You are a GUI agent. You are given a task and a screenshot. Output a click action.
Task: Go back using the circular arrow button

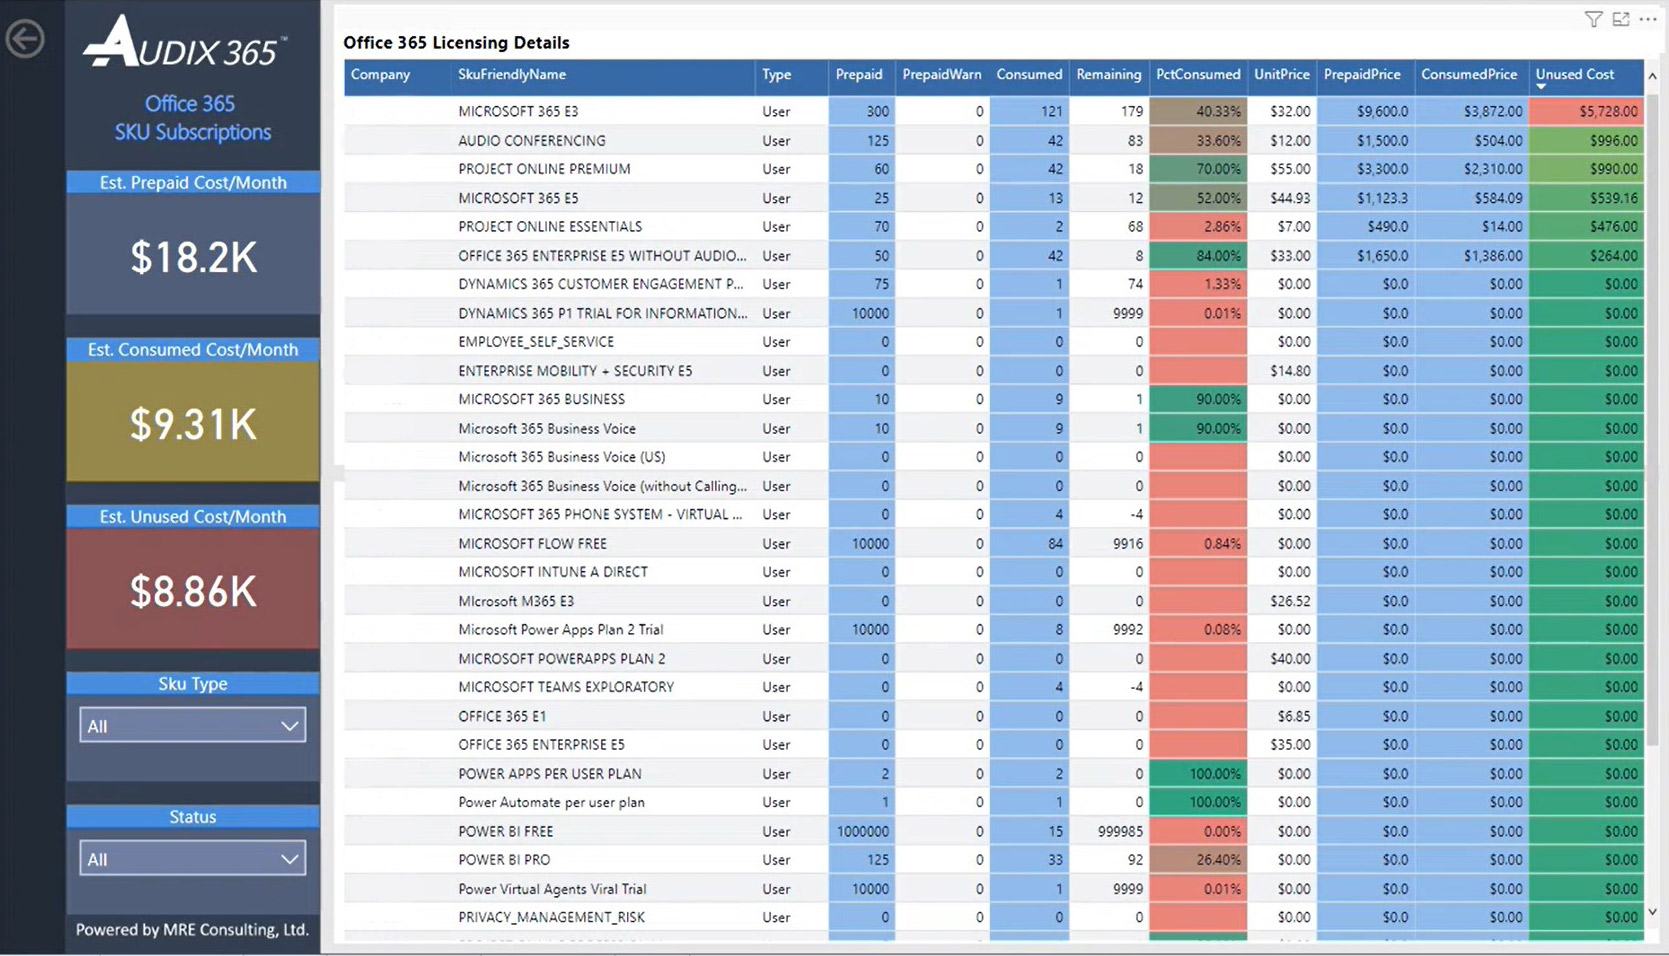pyautogui.click(x=25, y=39)
